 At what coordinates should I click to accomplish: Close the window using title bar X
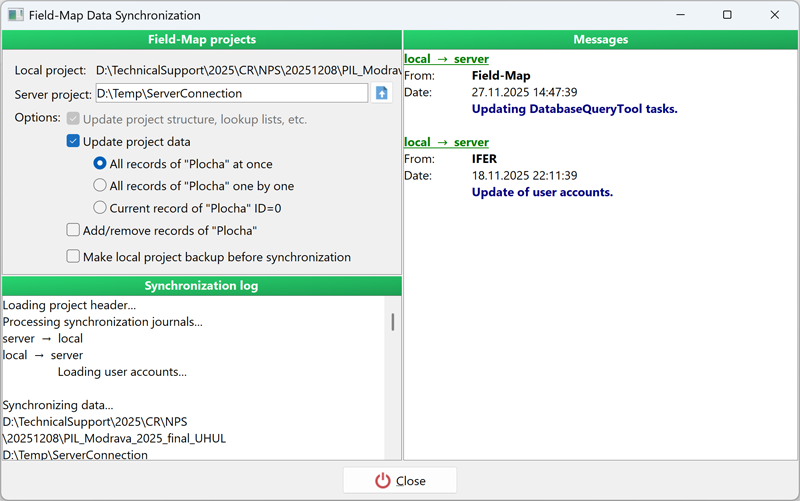pyautogui.click(x=774, y=15)
